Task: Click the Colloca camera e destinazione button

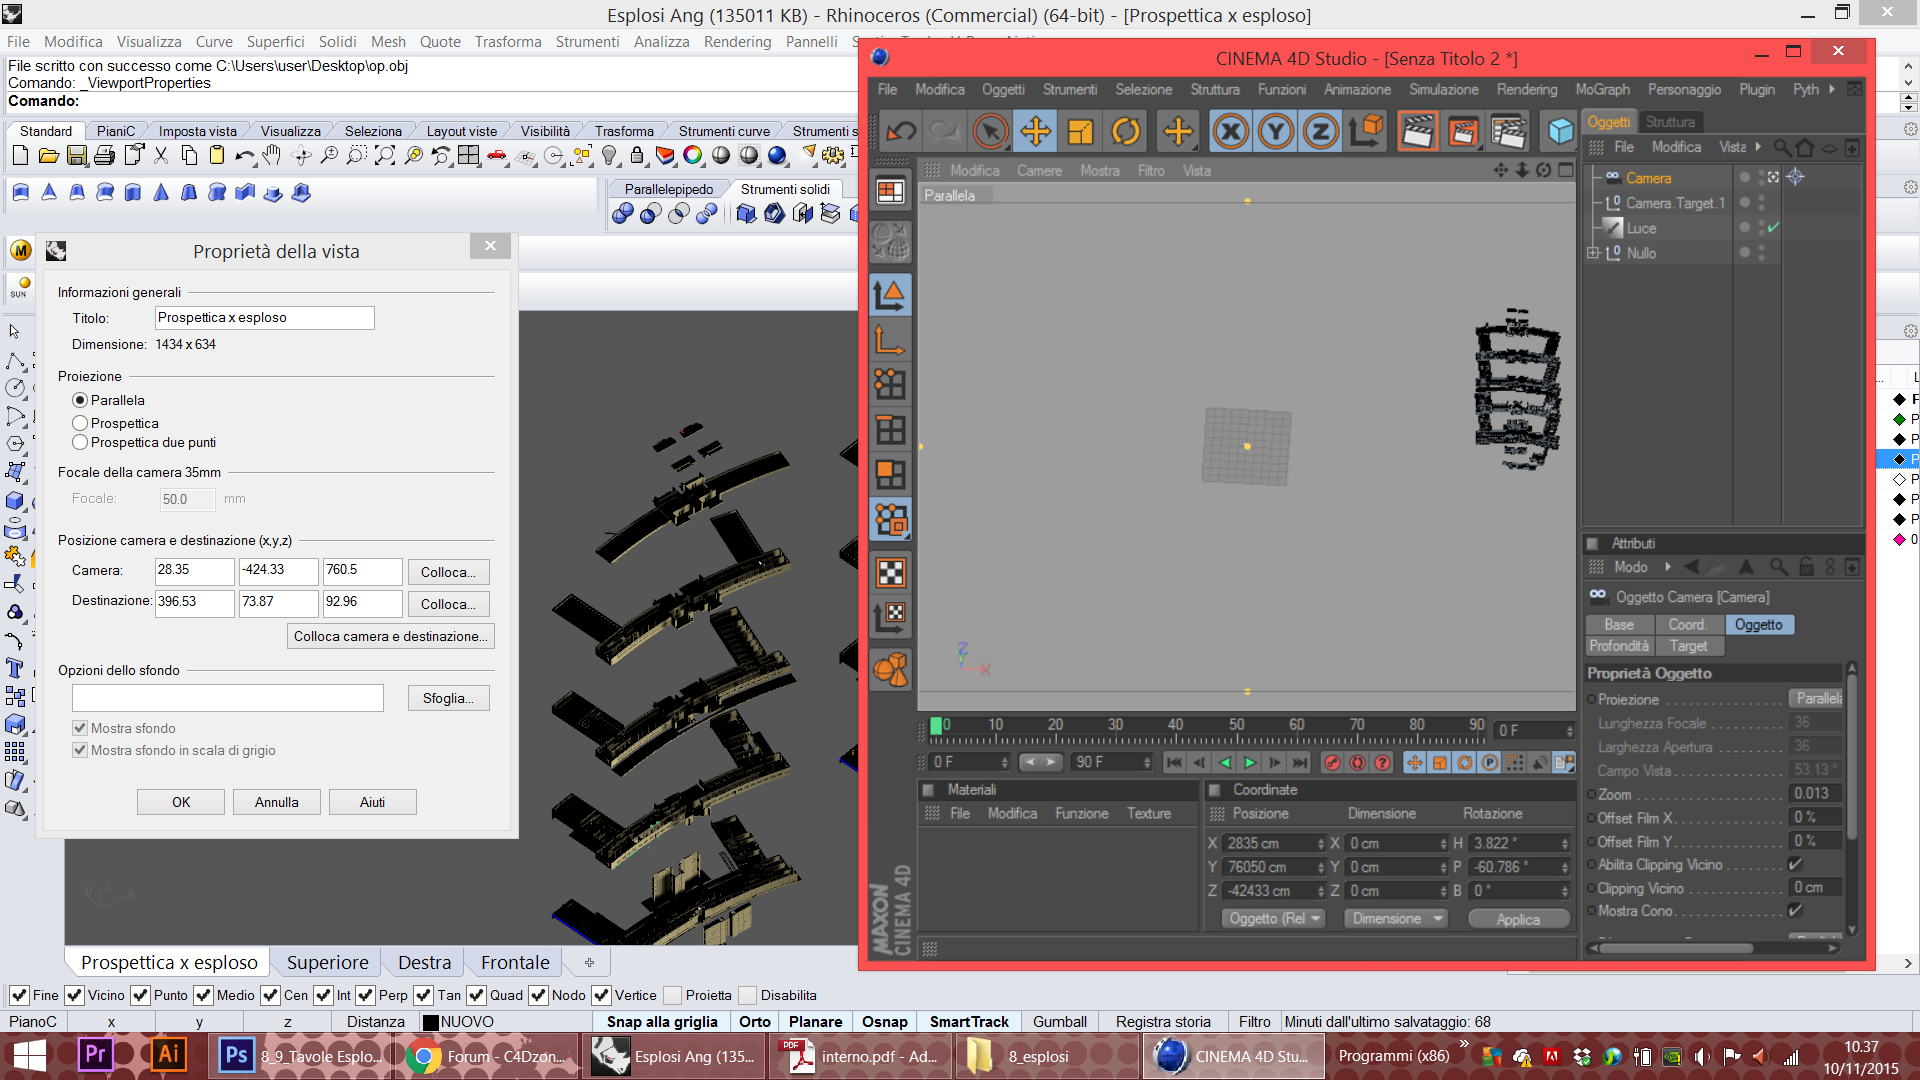Action: [x=390, y=636]
